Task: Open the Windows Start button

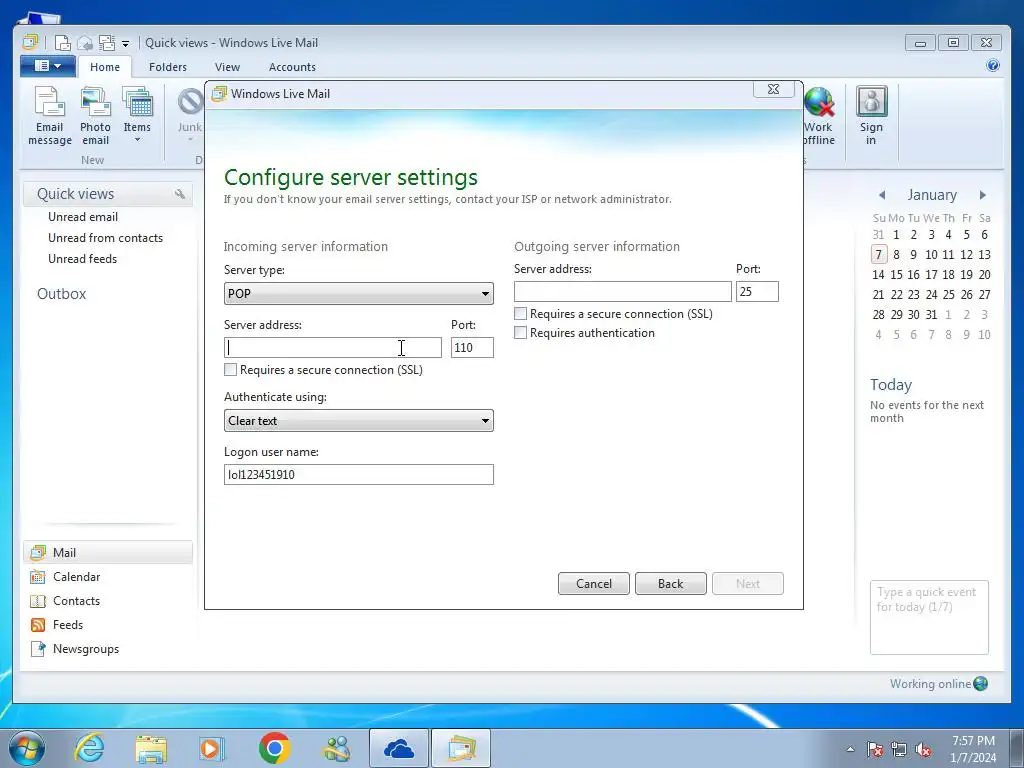Action: pos(26,748)
